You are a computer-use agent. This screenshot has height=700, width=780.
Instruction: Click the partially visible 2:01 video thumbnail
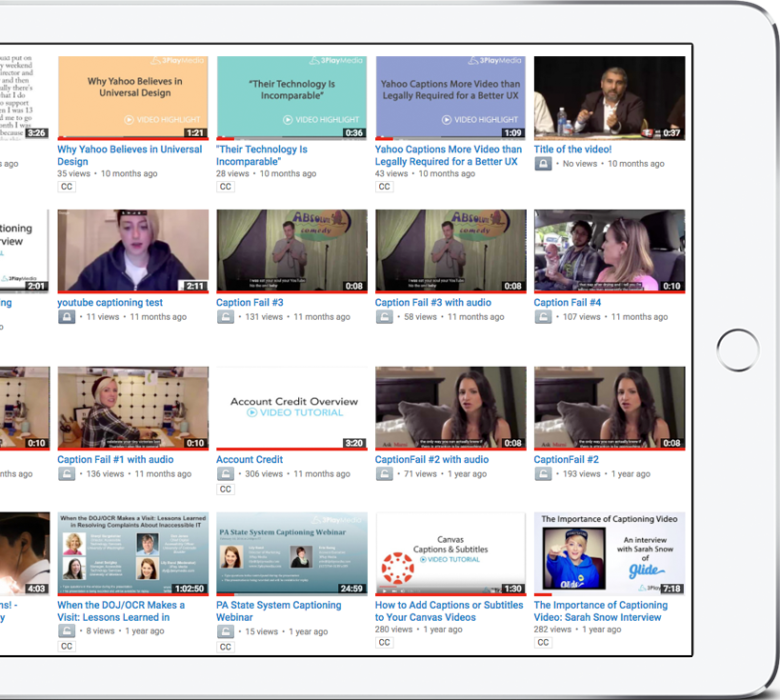click(x=24, y=251)
